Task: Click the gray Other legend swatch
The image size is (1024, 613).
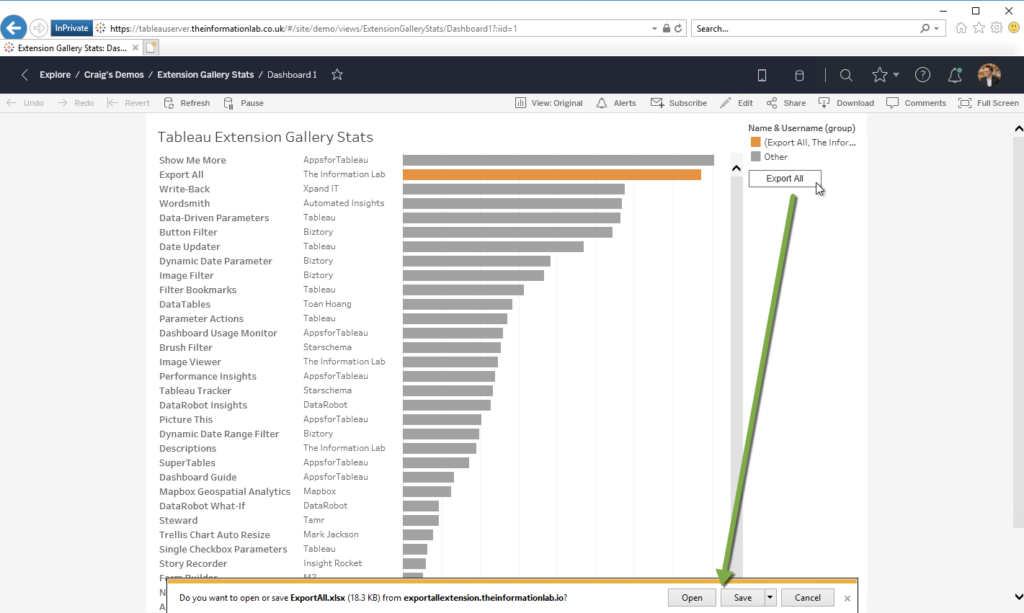Action: tap(756, 157)
